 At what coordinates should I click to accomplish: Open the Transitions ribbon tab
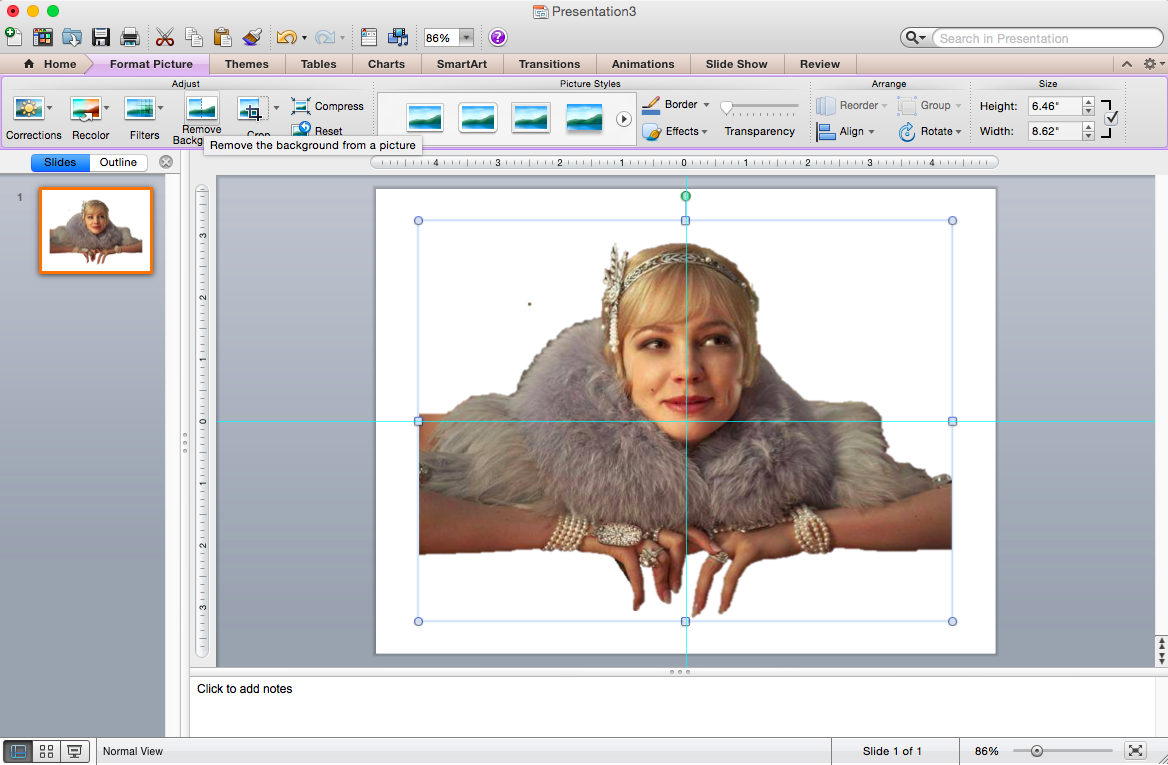coord(549,64)
